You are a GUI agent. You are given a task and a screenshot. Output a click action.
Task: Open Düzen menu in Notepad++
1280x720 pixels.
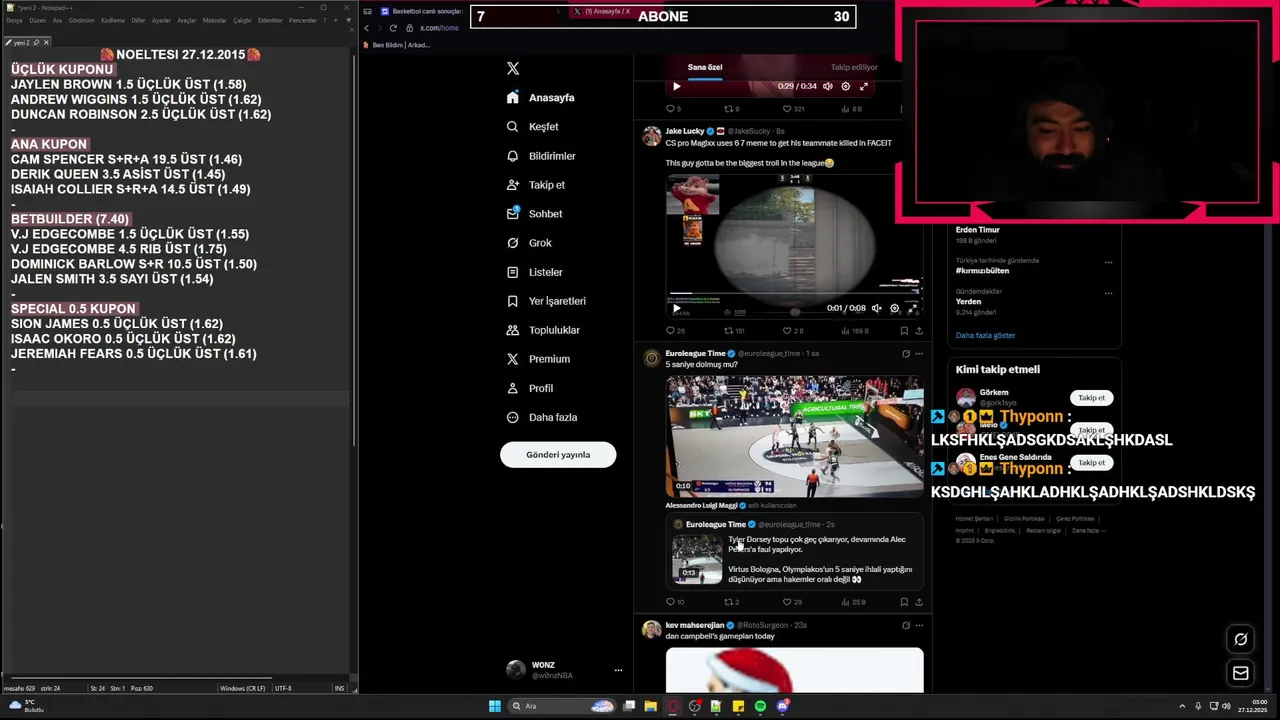pos(37,20)
